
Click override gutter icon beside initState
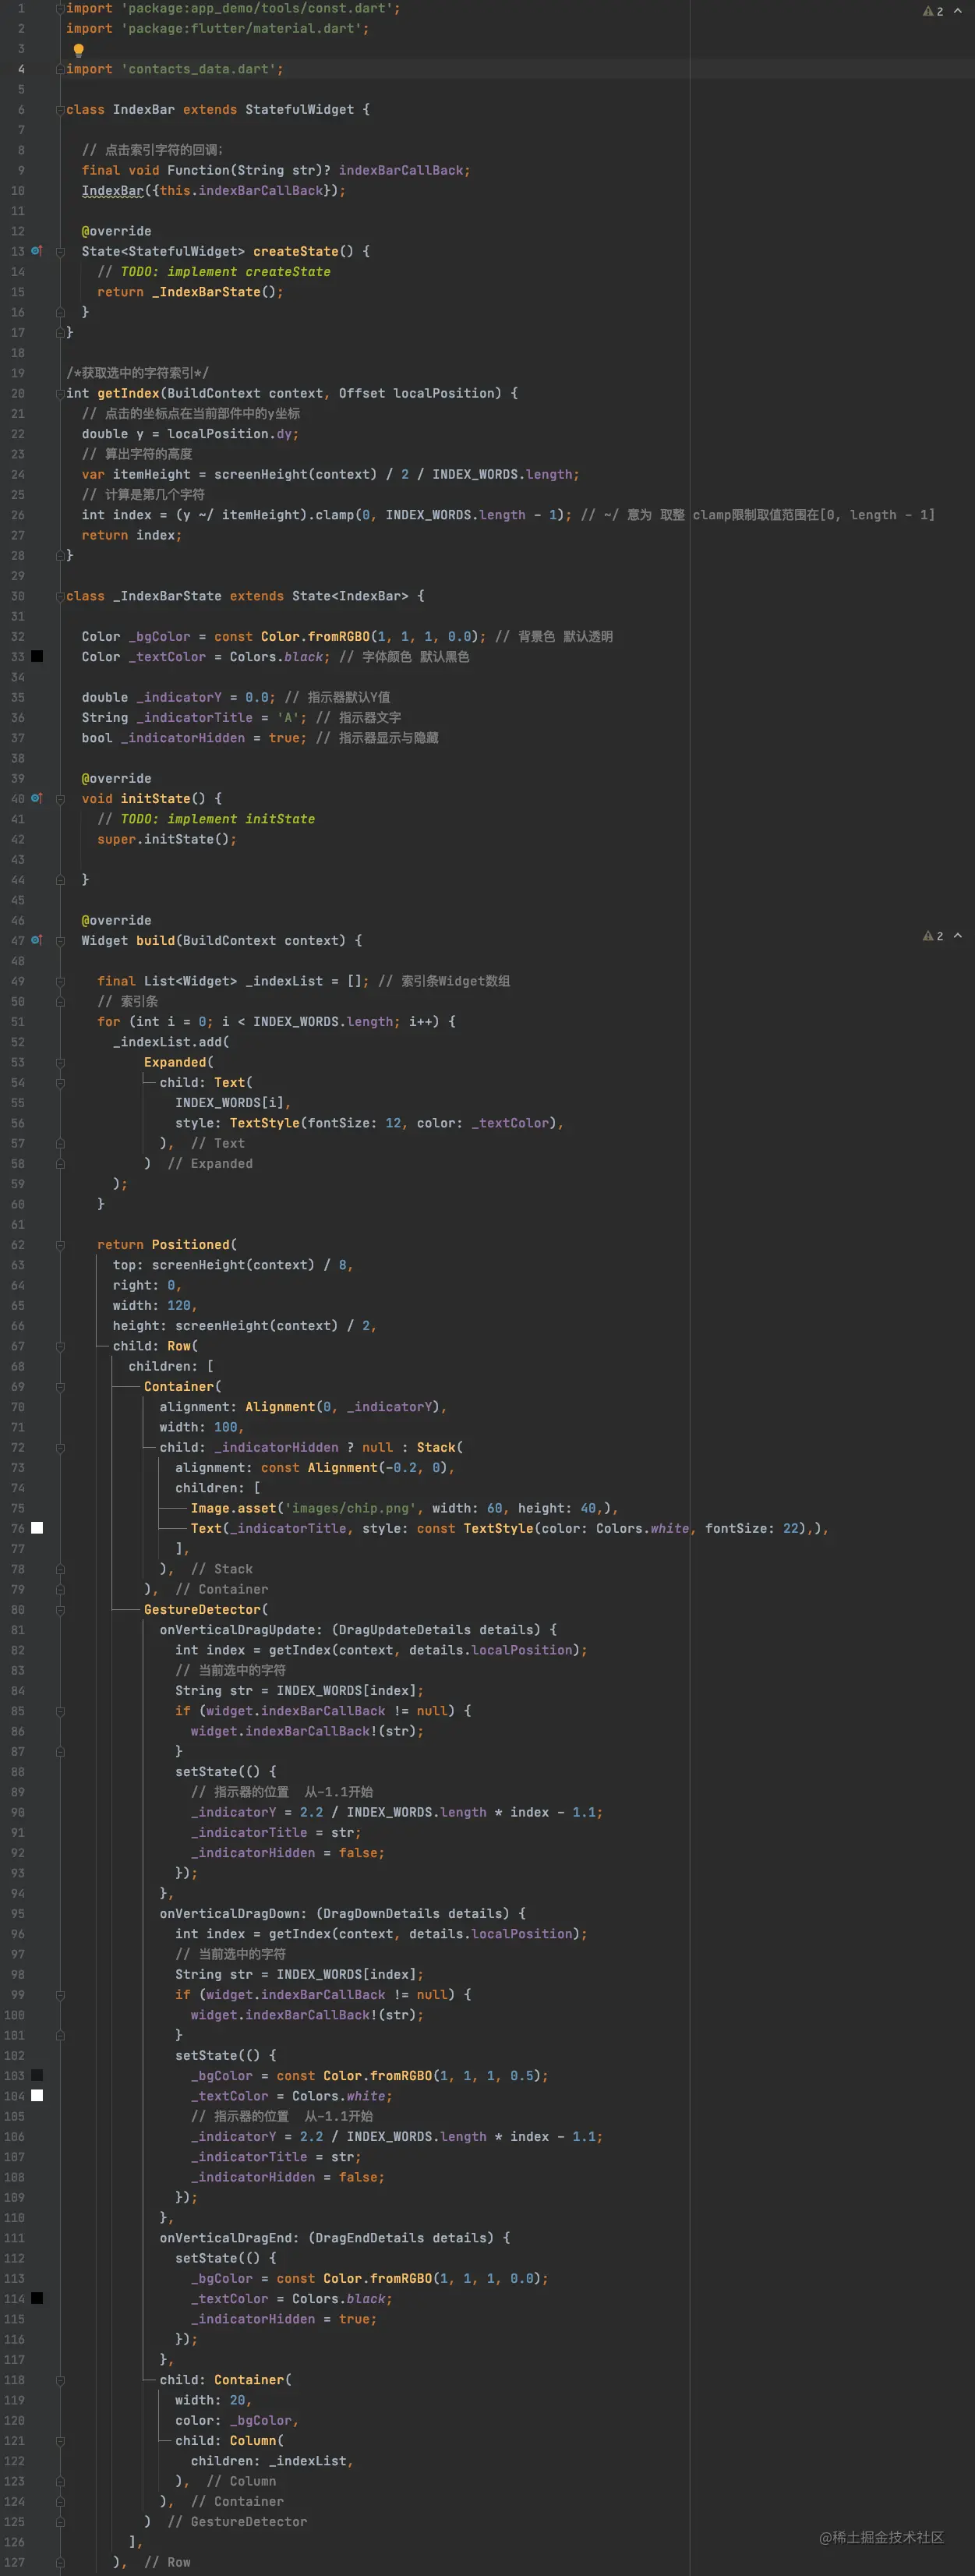37,798
